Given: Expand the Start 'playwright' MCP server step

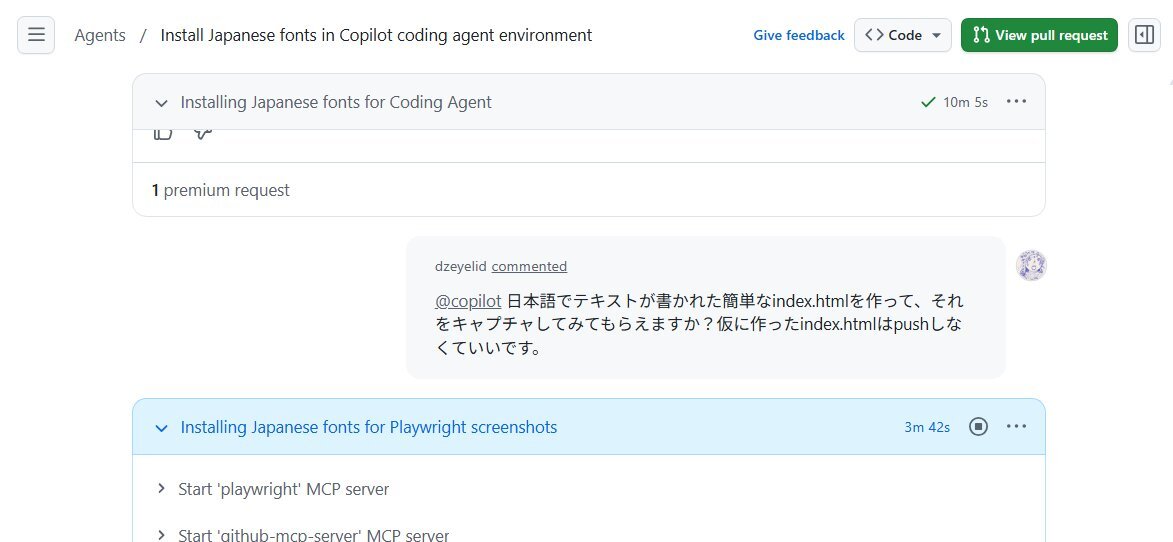Looking at the screenshot, I should [x=161, y=489].
